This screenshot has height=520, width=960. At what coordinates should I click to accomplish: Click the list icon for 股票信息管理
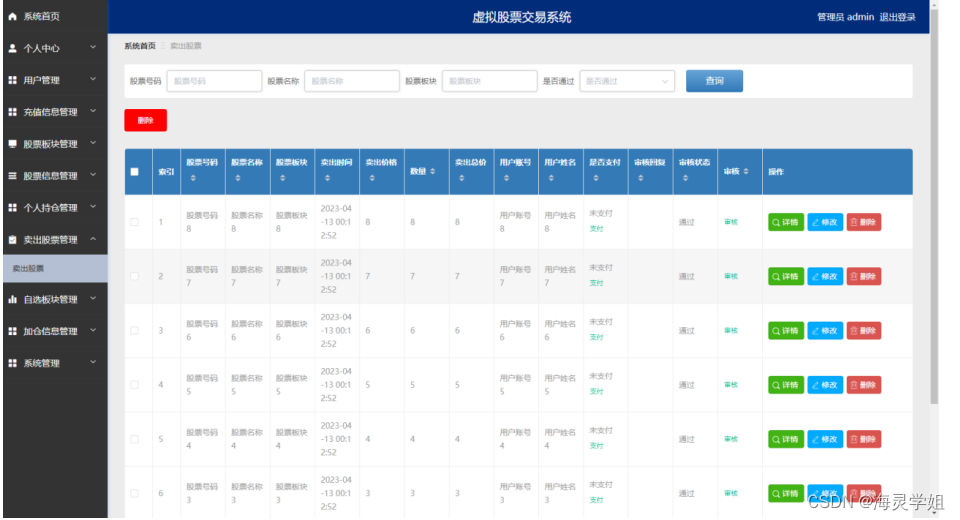click(12, 176)
